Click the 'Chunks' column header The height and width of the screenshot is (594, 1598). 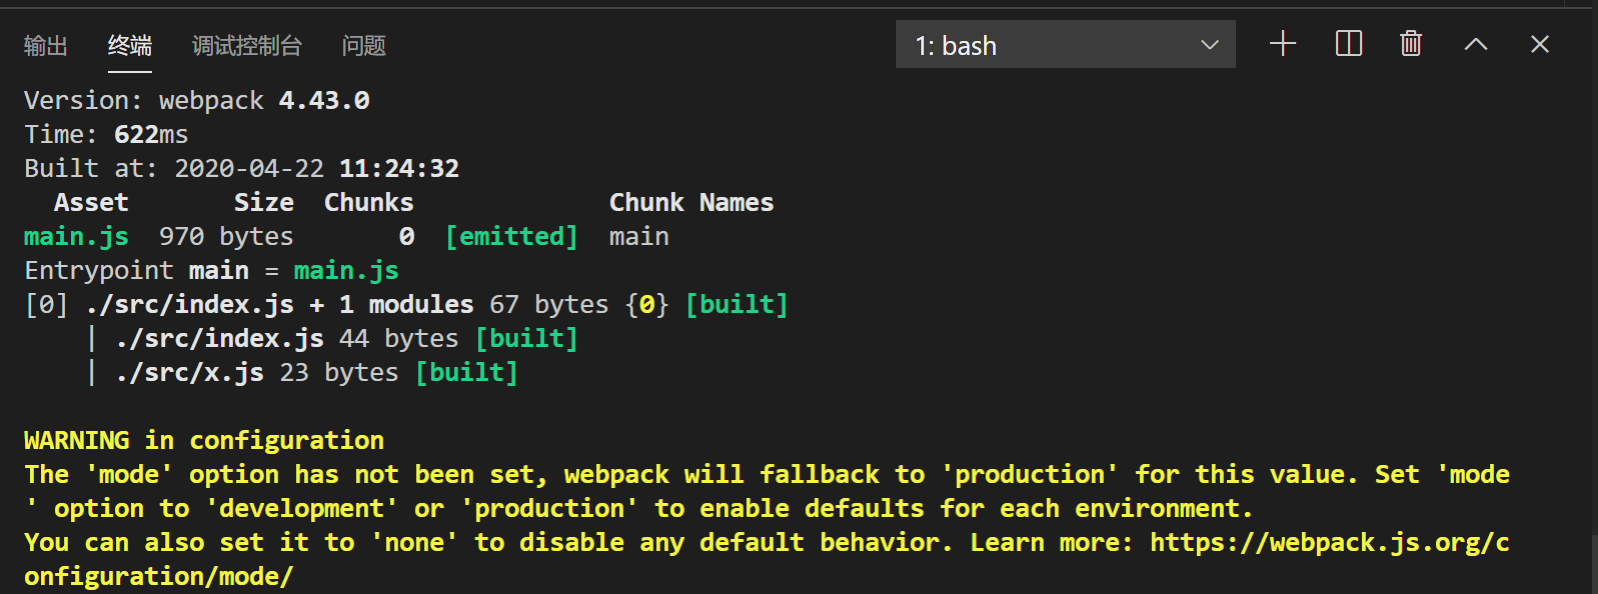pos(369,203)
